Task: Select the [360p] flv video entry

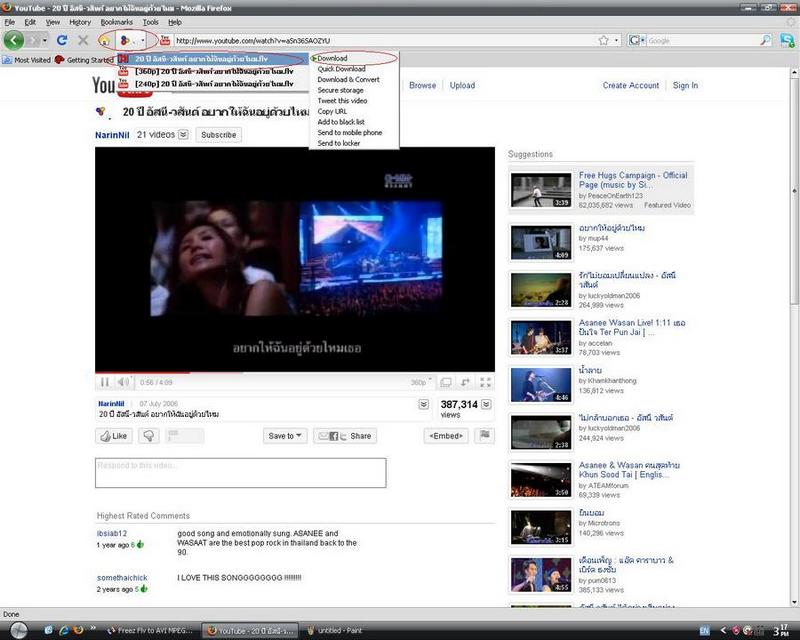Action: coord(213,71)
